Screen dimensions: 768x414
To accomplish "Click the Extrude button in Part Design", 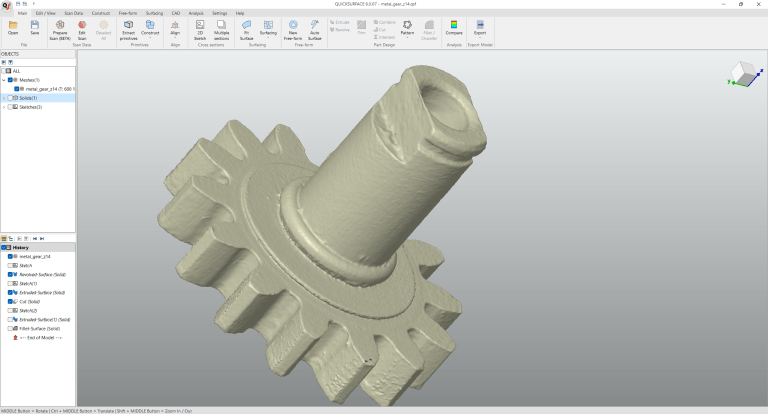I will click(x=340, y=22).
